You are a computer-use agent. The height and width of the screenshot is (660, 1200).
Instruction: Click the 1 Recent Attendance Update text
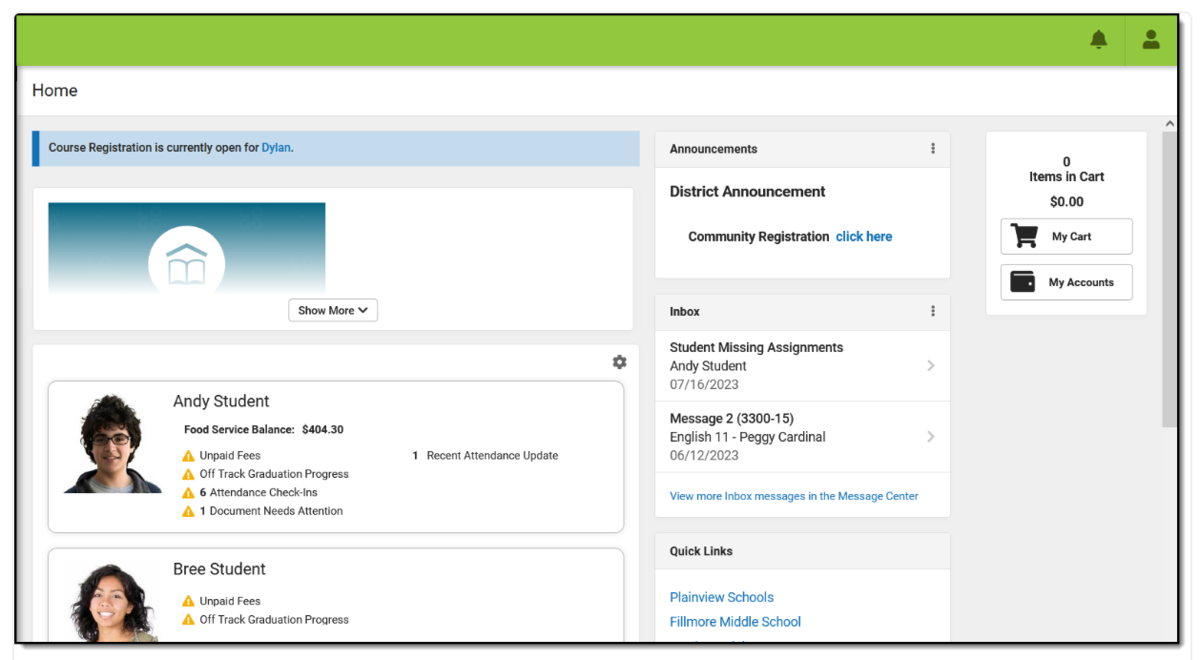(x=485, y=456)
